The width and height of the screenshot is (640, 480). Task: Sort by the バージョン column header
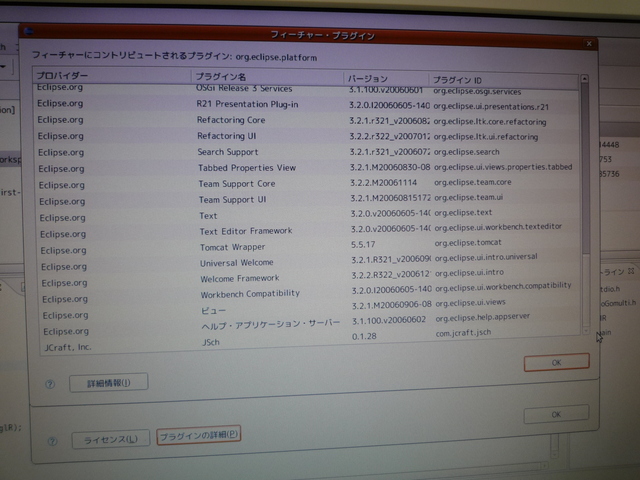(x=386, y=79)
